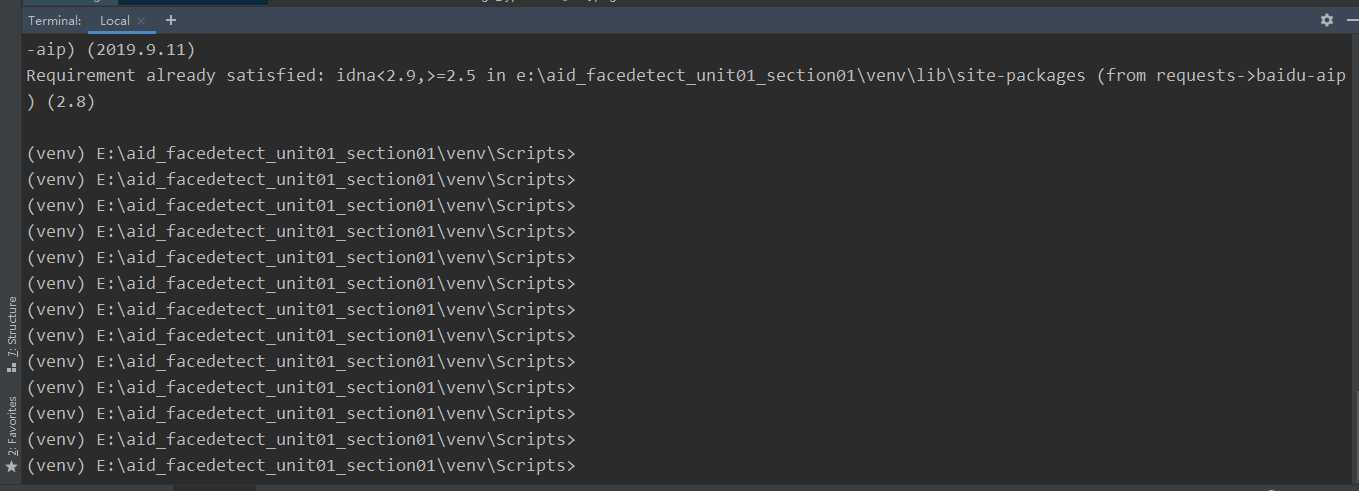Select the Local terminal tab
Screen dimensions: 1359x491
[114, 20]
